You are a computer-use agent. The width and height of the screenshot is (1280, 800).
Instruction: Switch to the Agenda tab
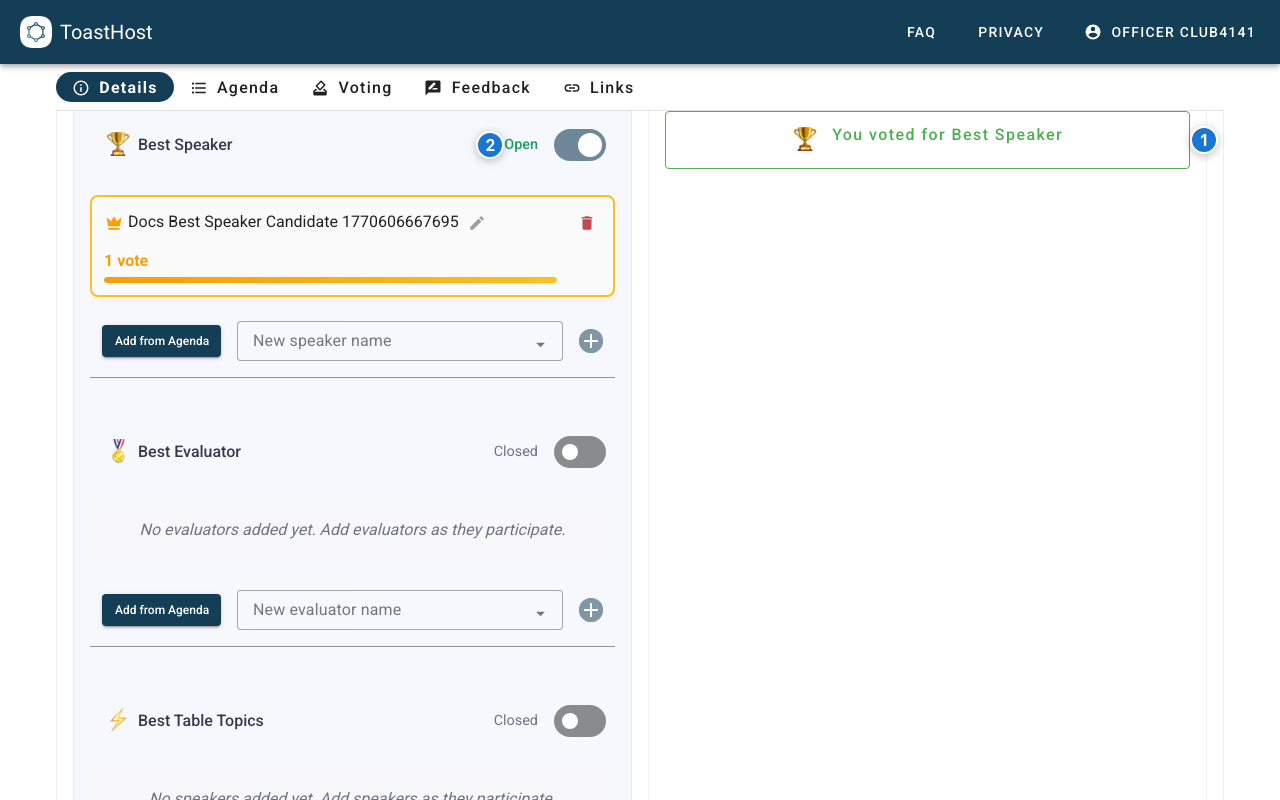tap(235, 88)
